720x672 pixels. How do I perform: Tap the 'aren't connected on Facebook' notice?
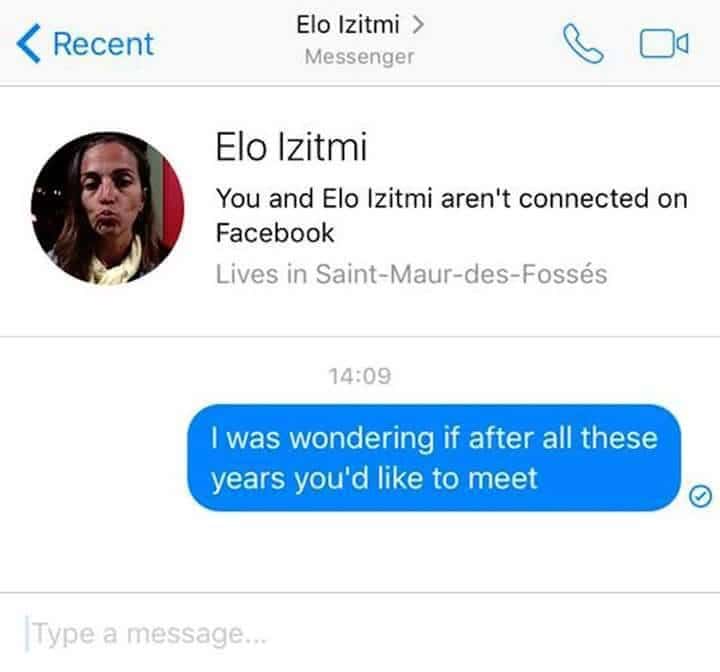tap(452, 215)
